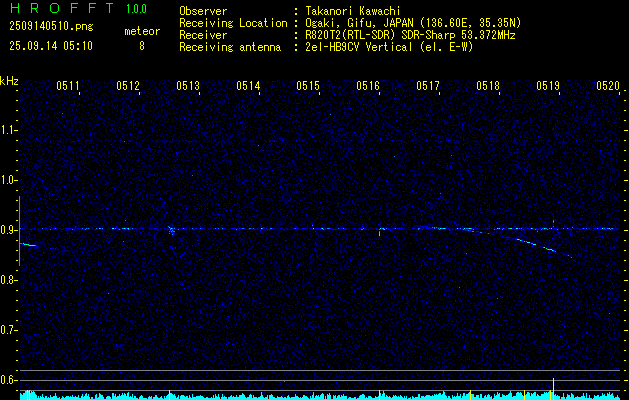The image size is (629, 400).
Task: Click the kHz axis unit label
Action: point(9,81)
